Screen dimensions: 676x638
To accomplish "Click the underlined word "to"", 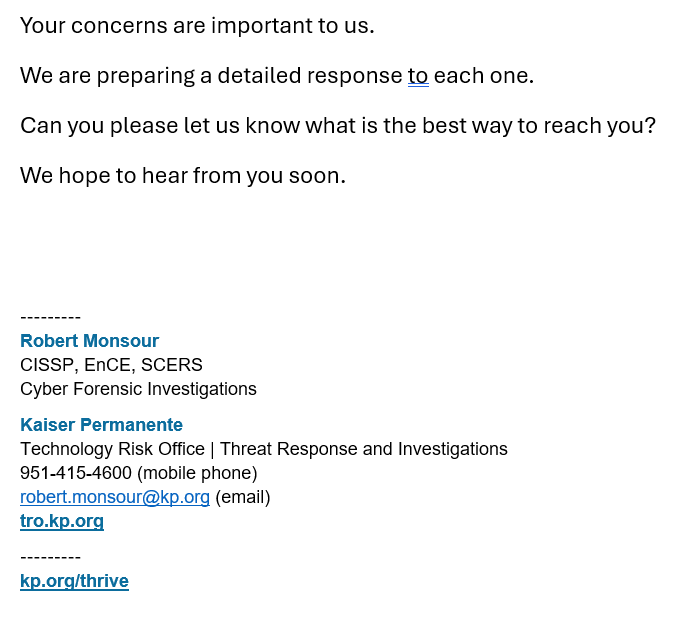I will tap(418, 76).
